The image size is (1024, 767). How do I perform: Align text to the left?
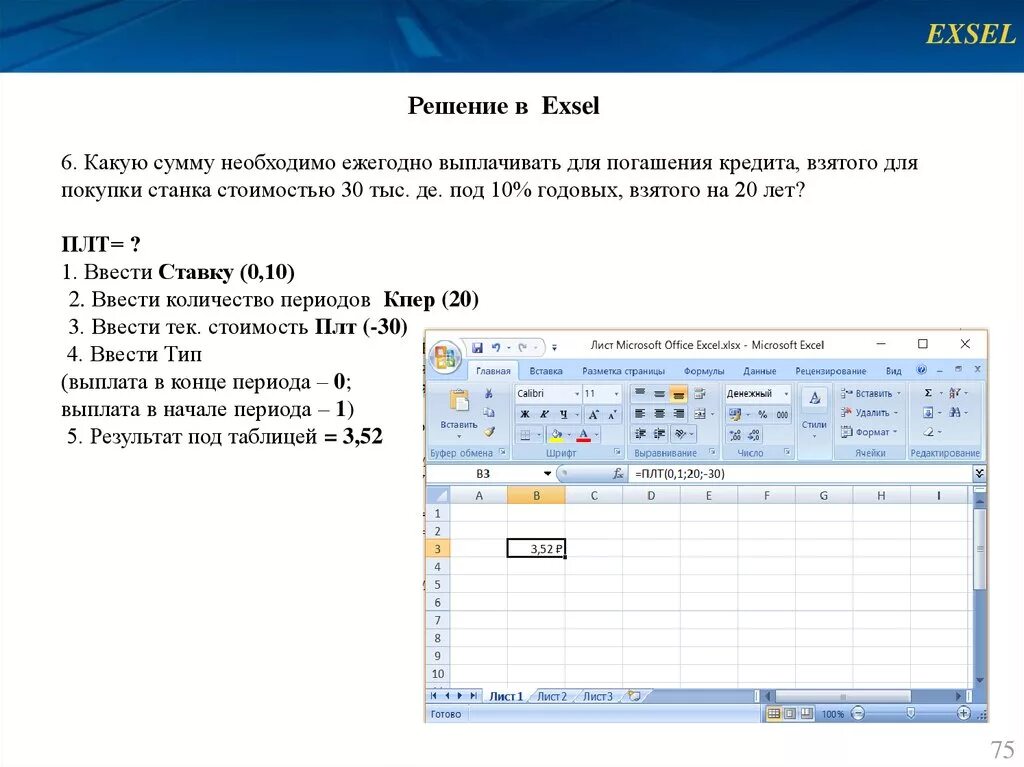(x=641, y=414)
